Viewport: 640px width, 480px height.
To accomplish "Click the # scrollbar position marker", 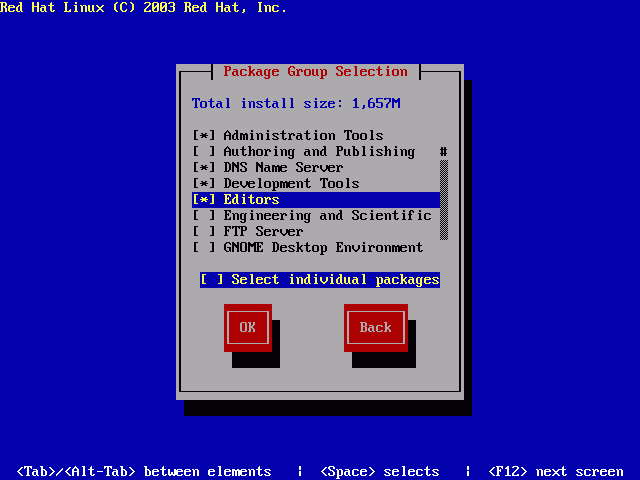I will coord(444,152).
